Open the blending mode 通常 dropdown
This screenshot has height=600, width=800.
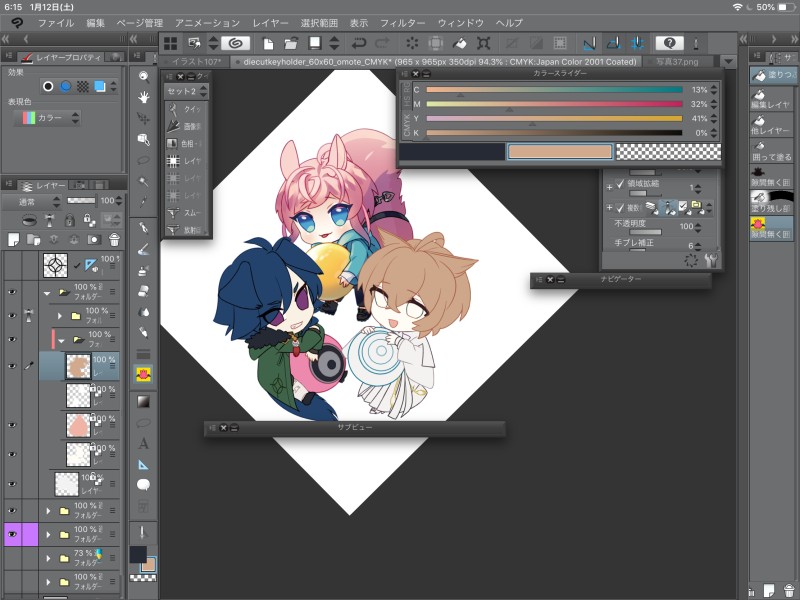32,202
